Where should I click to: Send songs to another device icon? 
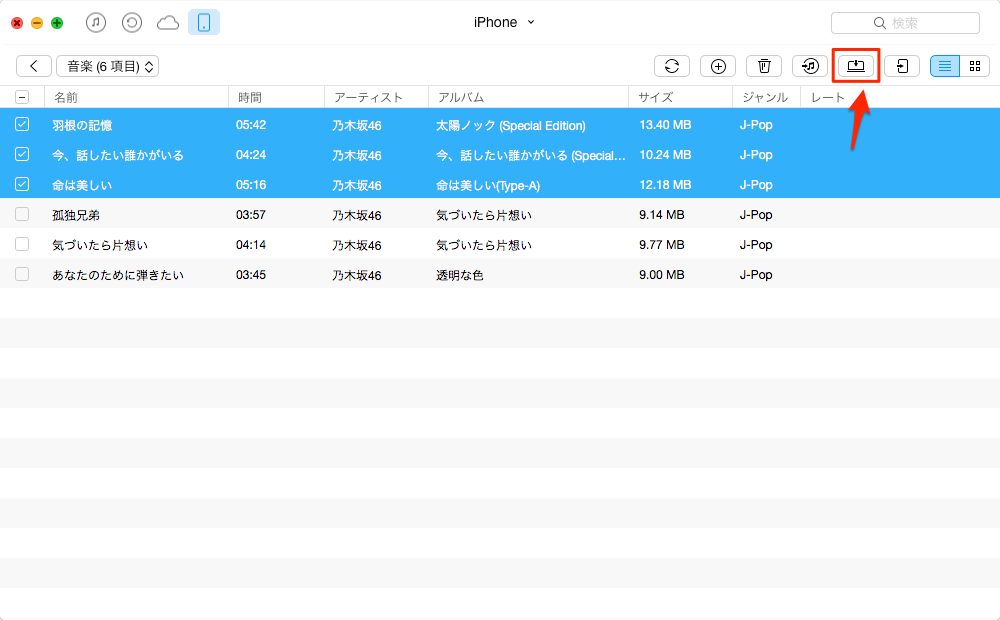[902, 66]
